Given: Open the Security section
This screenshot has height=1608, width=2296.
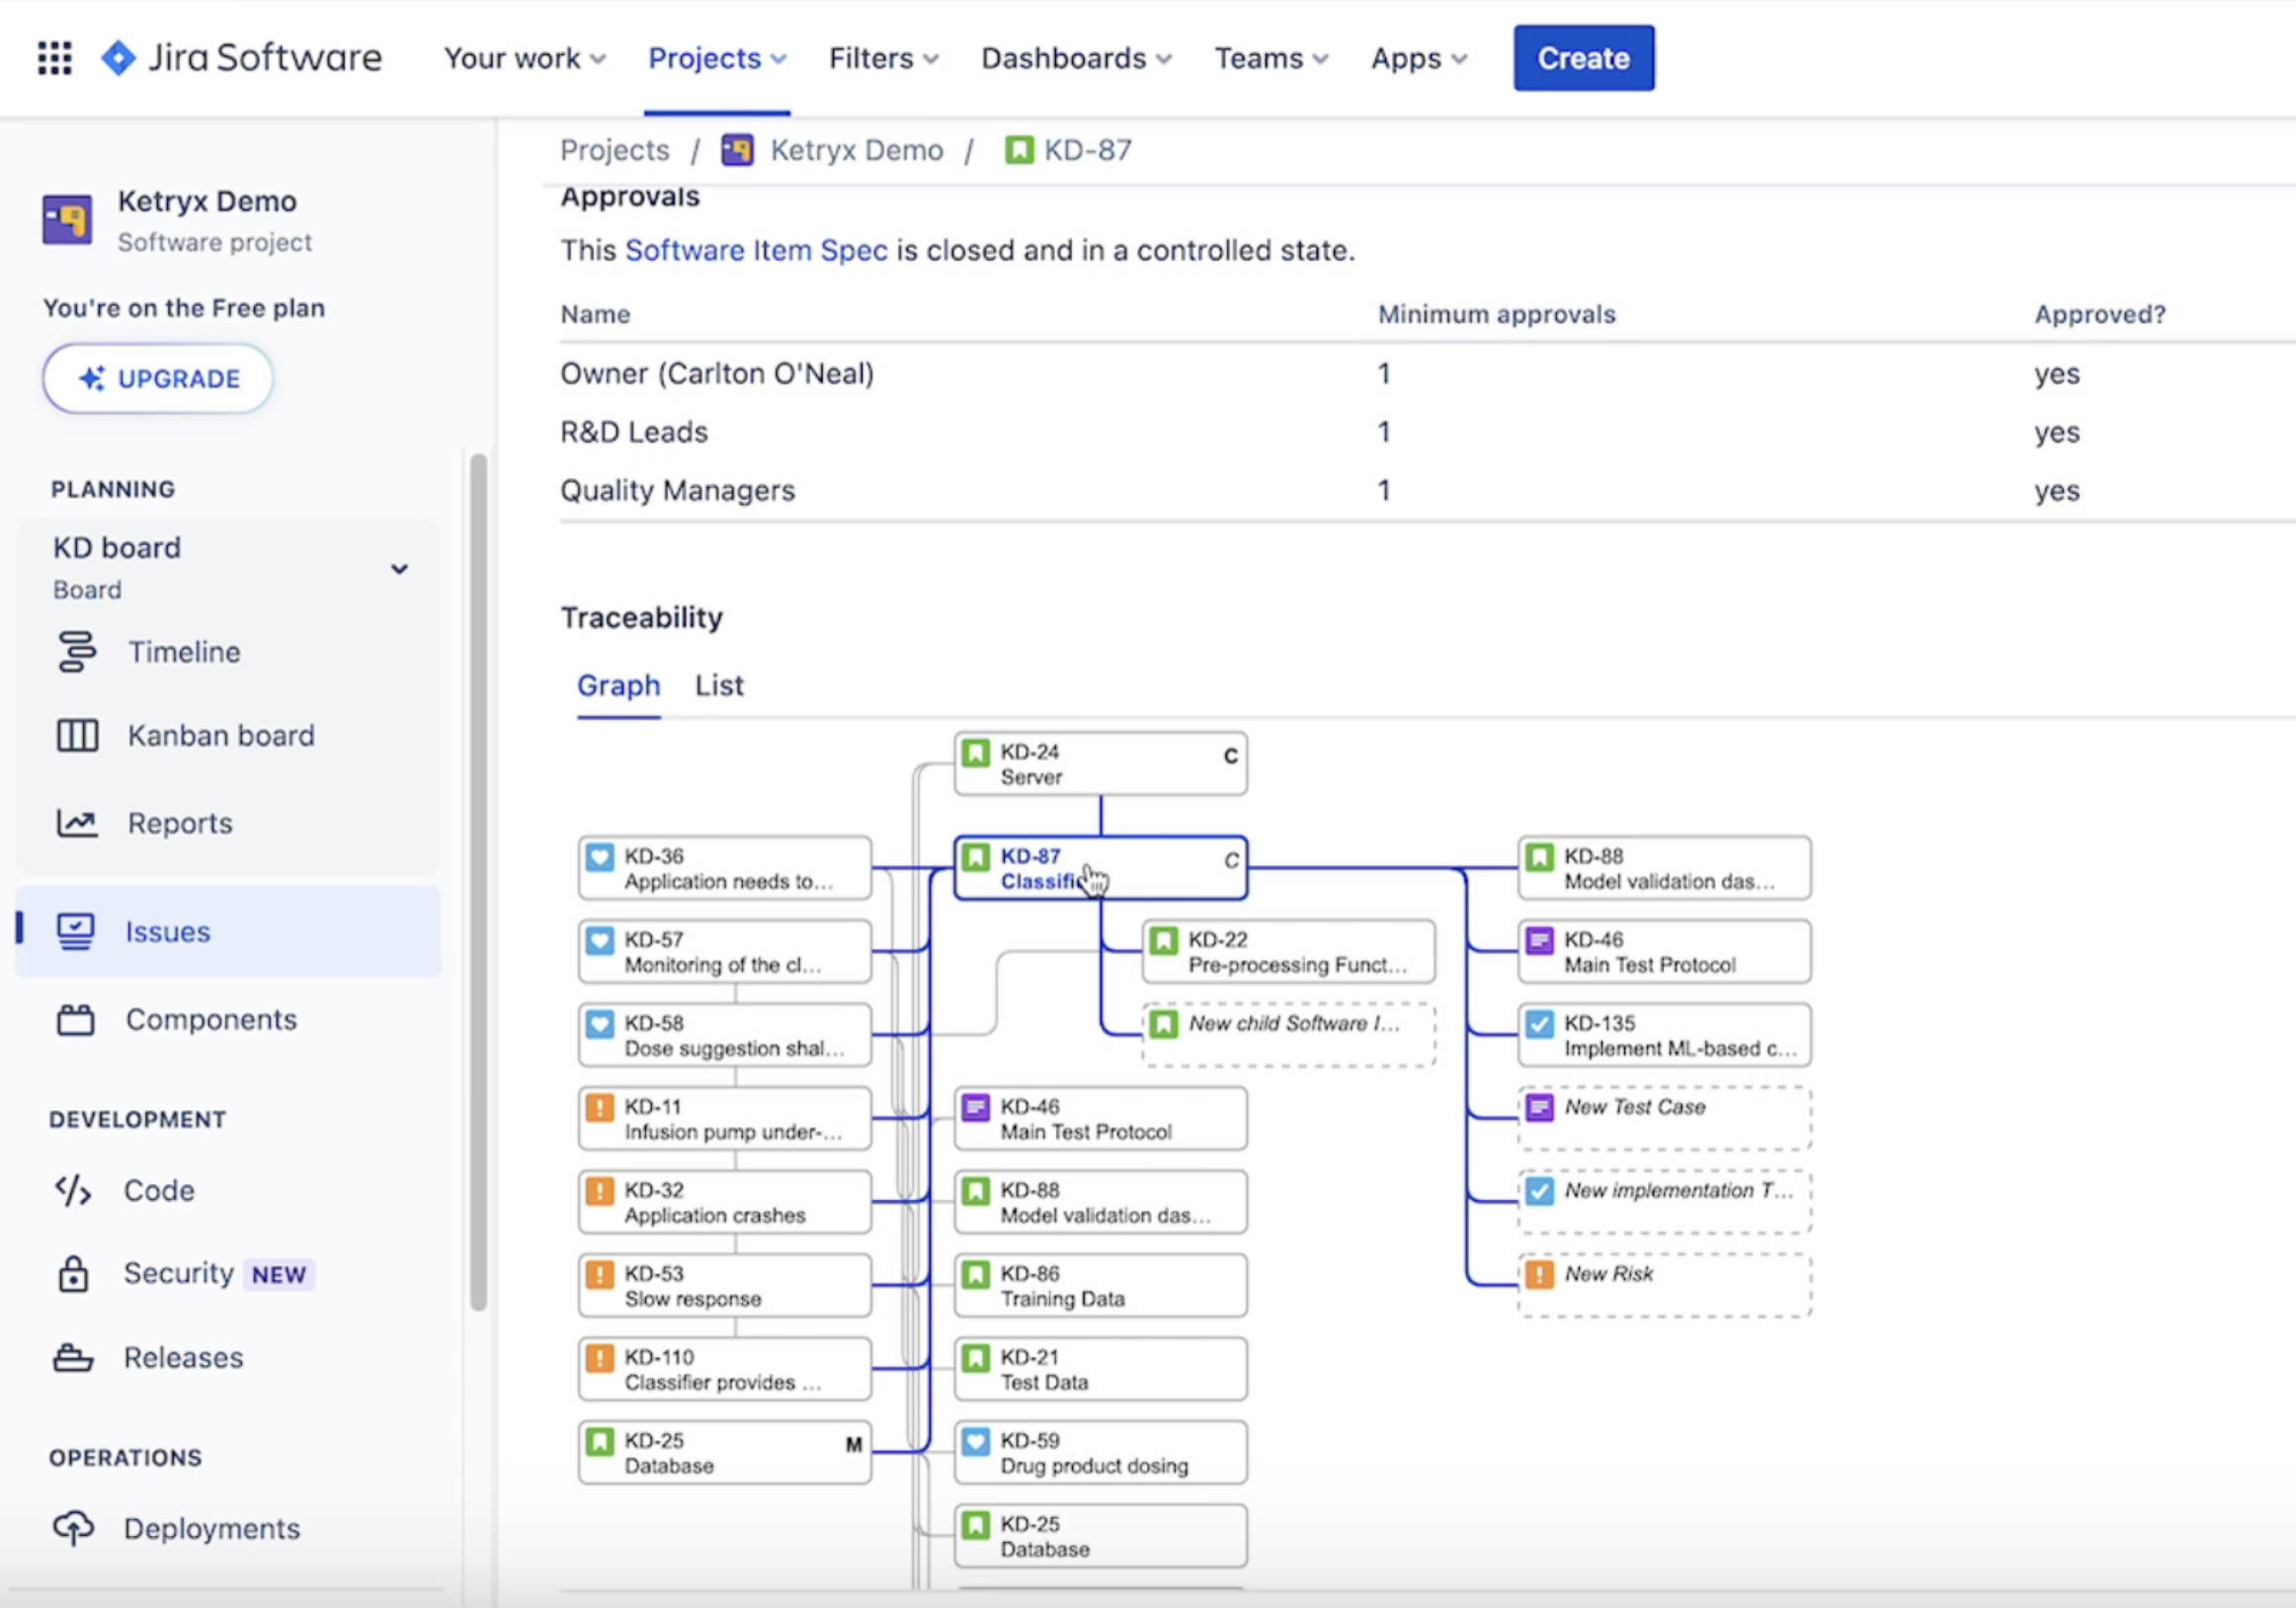Looking at the screenshot, I should click(72, 1273).
